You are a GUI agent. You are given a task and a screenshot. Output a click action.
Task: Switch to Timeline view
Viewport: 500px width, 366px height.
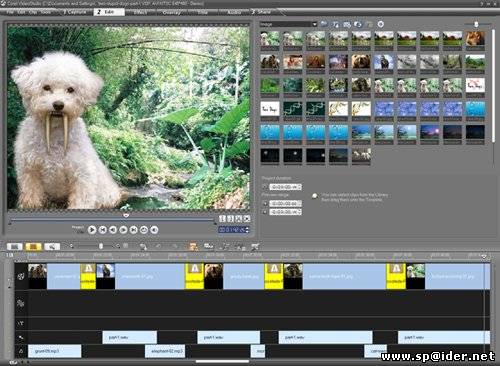pos(33,247)
